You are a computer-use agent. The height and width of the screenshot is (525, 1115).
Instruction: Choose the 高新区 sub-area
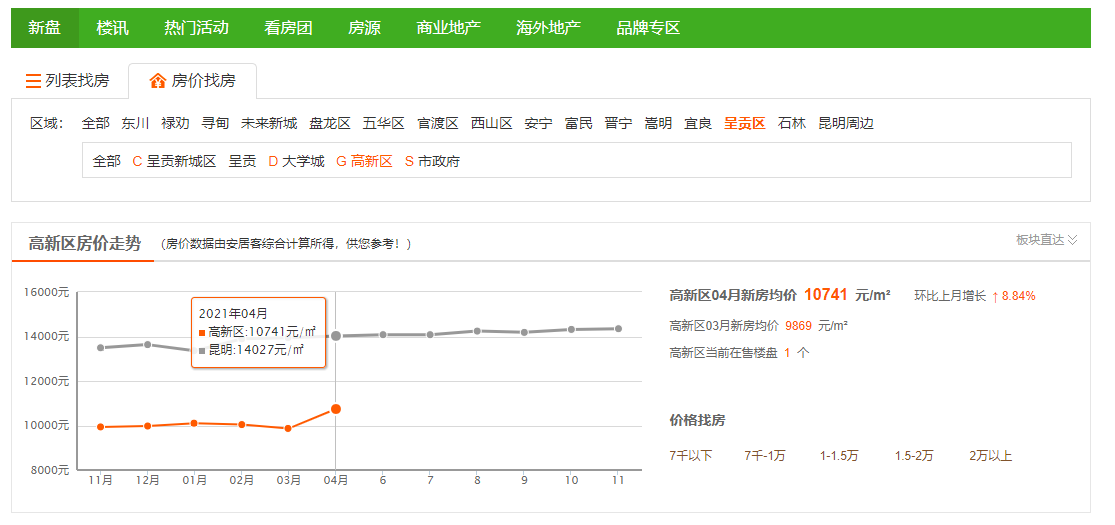tap(371, 161)
